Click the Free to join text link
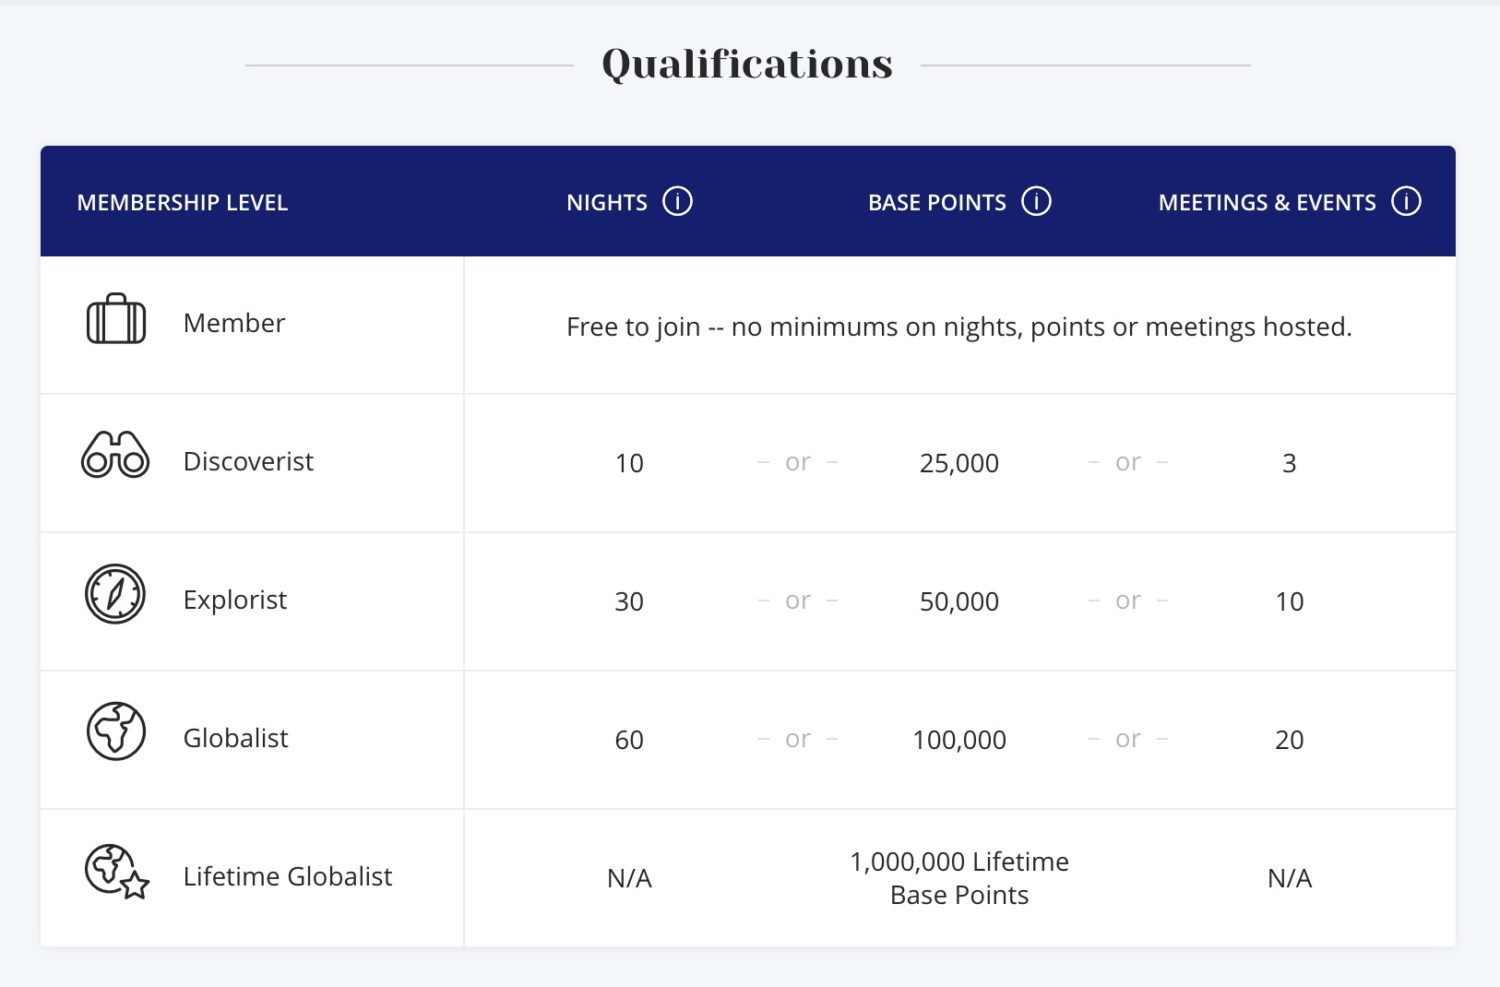1500x987 pixels. click(958, 326)
